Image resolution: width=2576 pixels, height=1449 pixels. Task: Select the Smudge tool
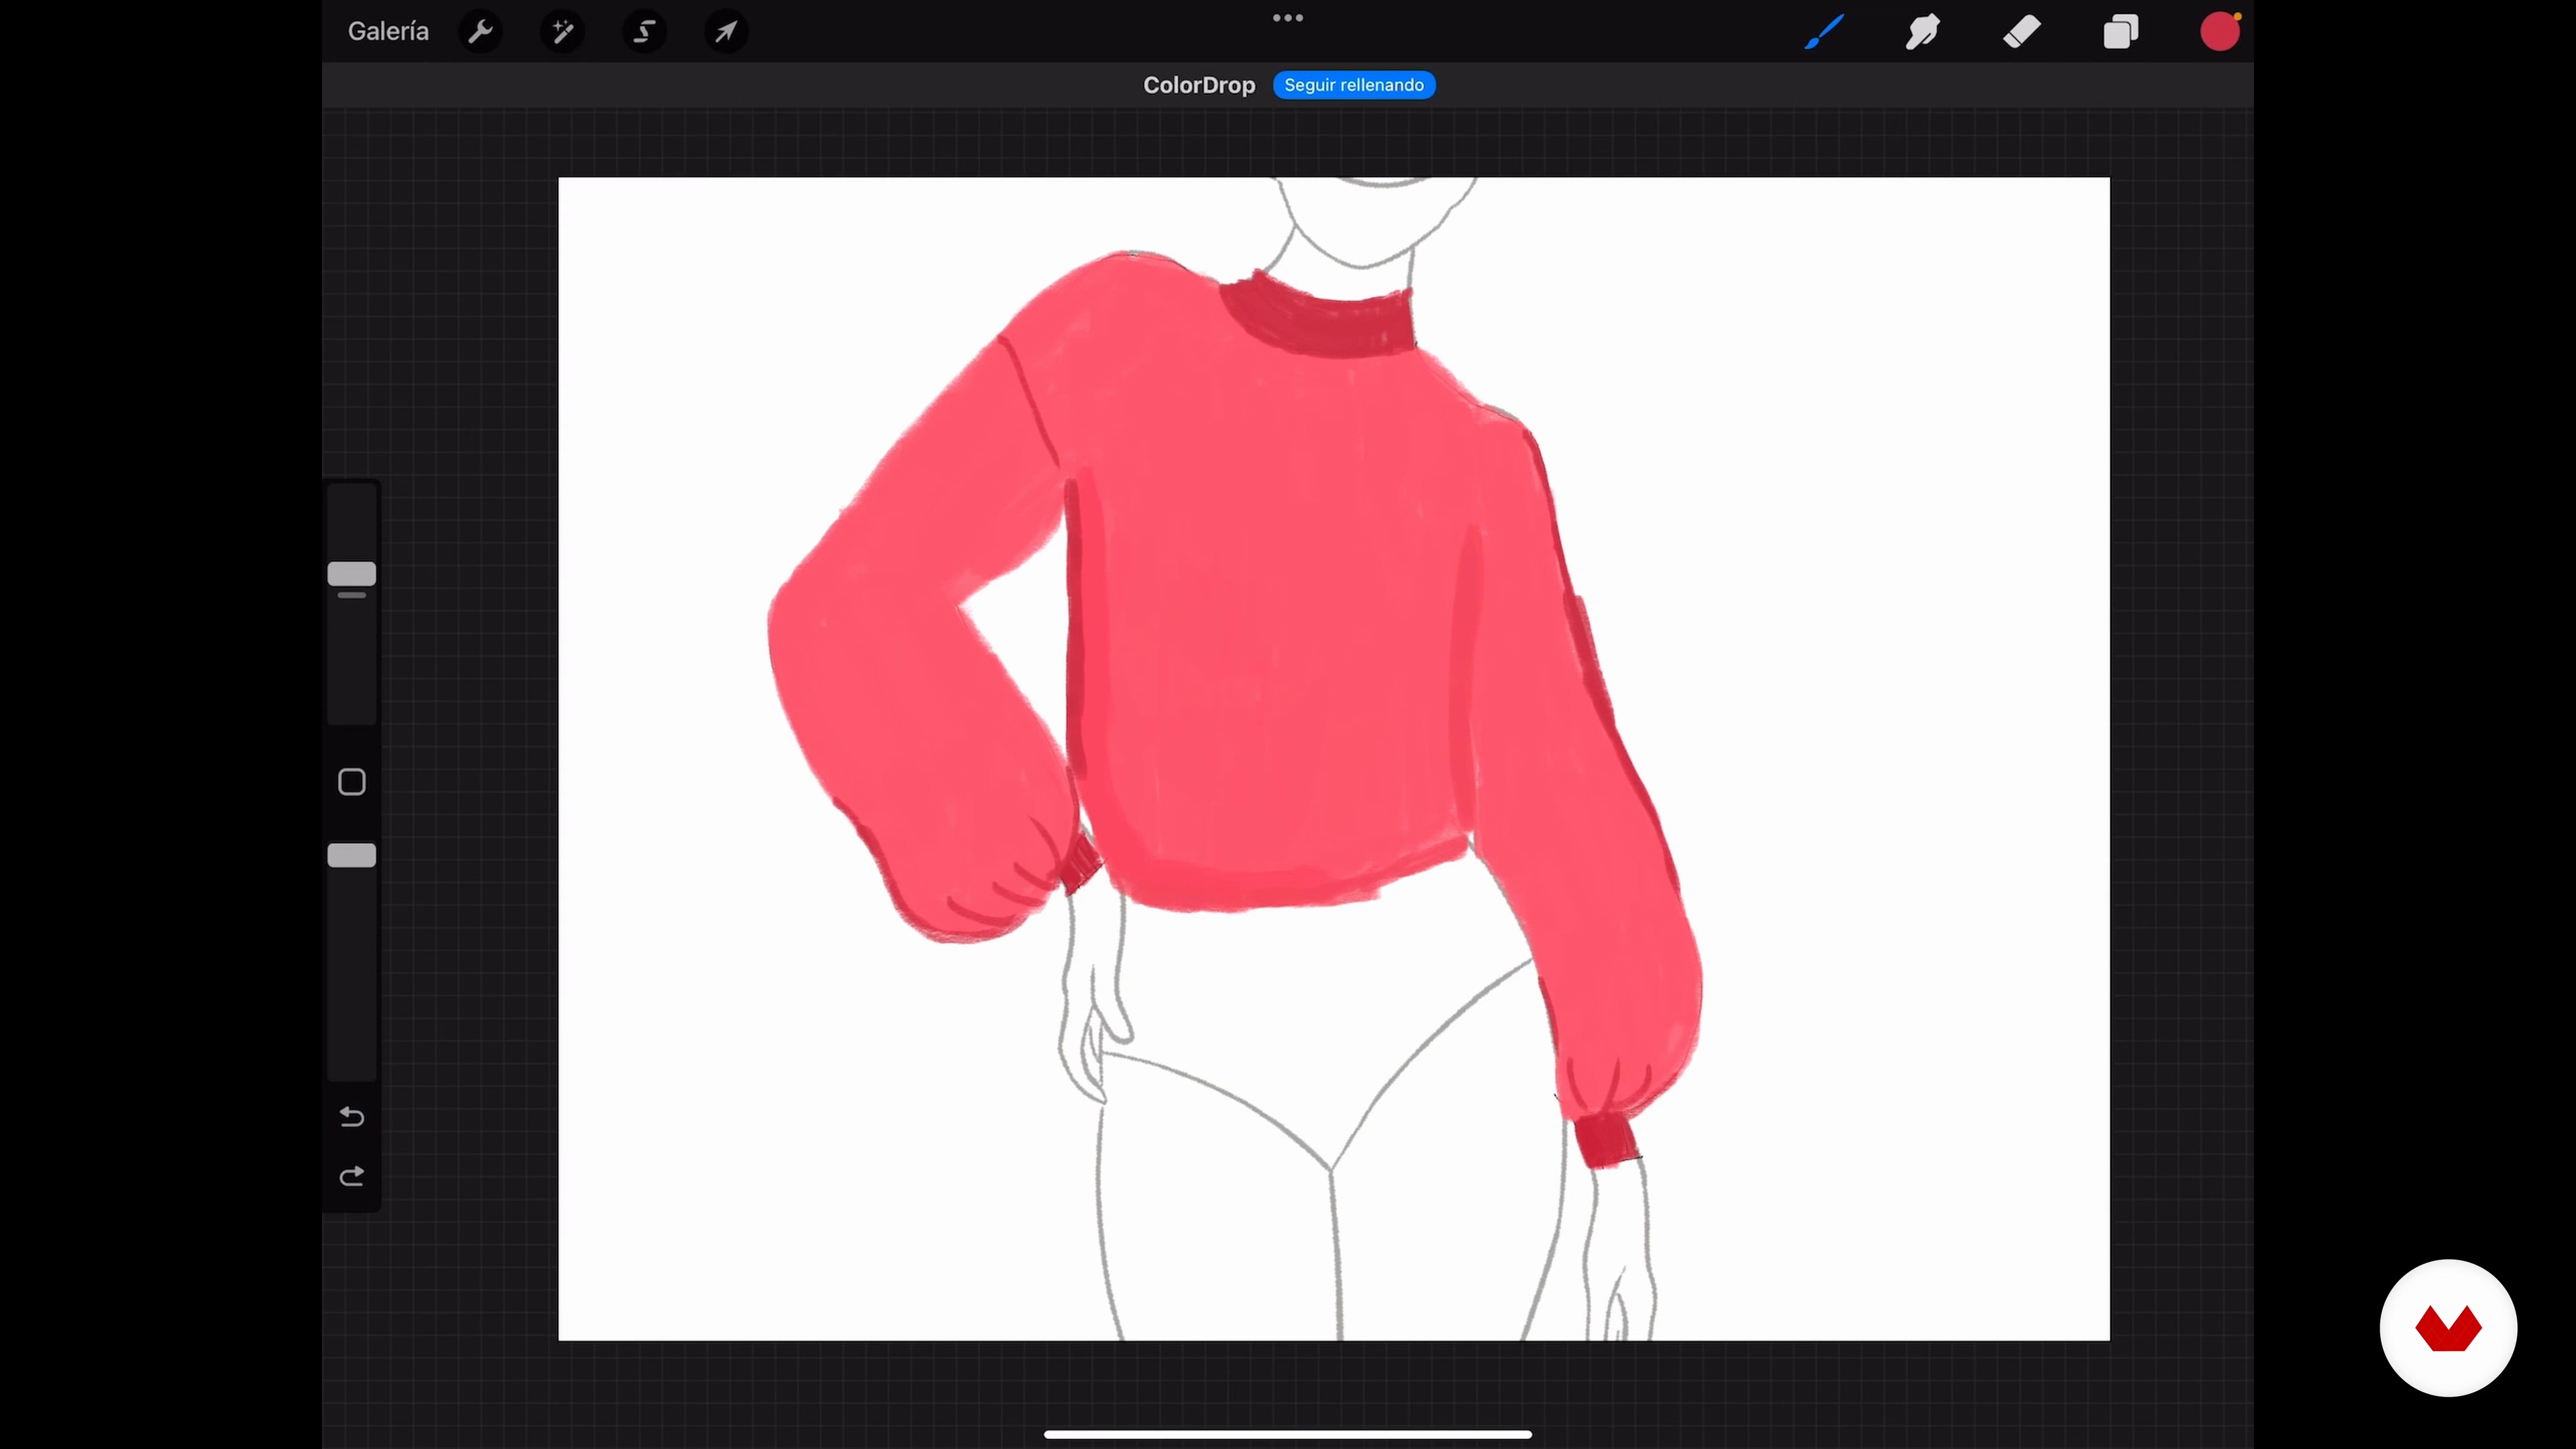tap(1922, 32)
